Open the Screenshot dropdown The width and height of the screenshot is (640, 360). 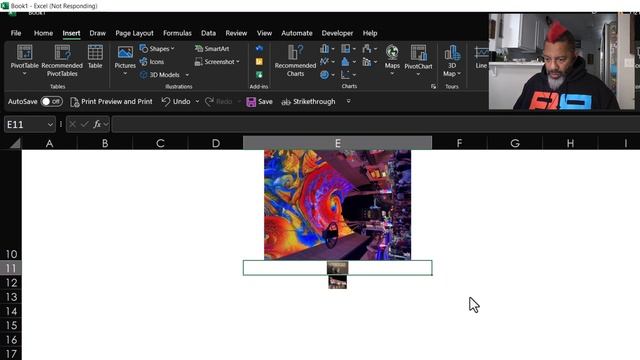(217, 62)
